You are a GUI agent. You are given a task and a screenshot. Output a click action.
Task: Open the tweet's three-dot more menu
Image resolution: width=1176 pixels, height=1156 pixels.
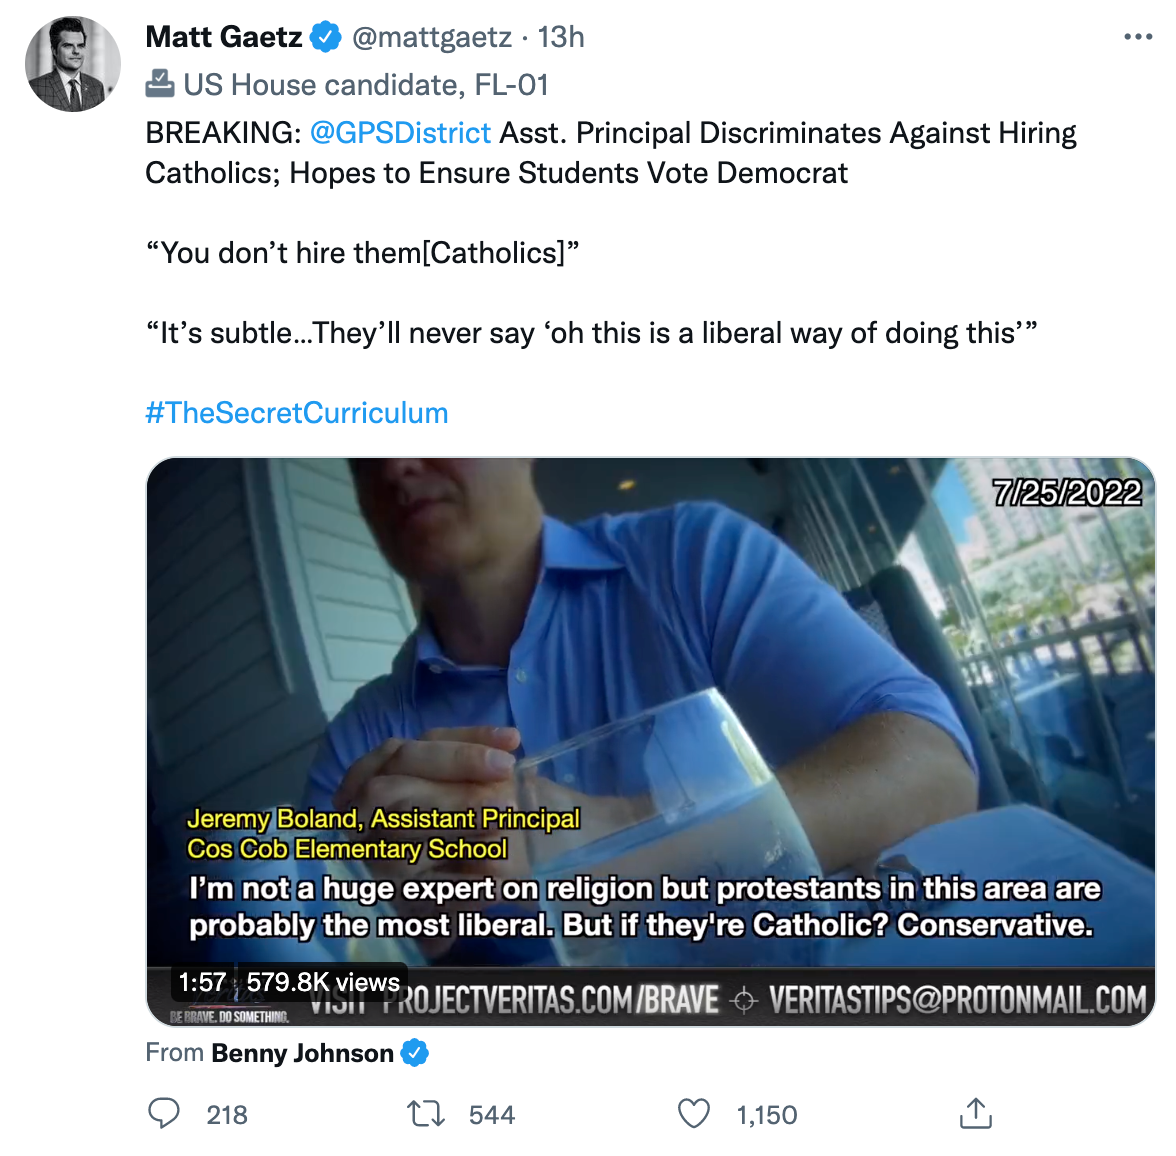point(1137,37)
